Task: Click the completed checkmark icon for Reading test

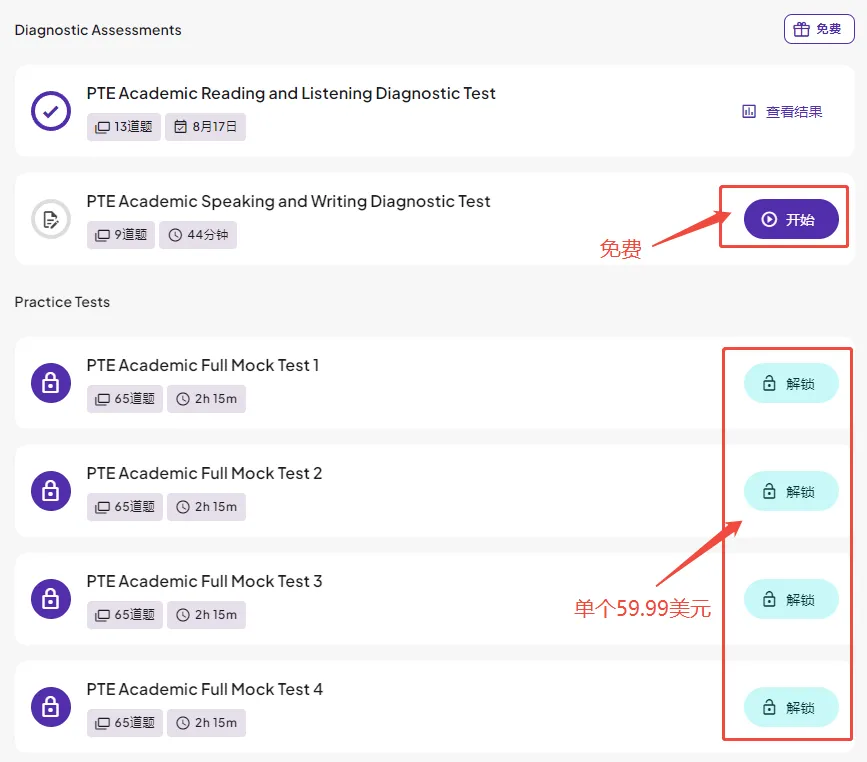Action: (x=51, y=111)
